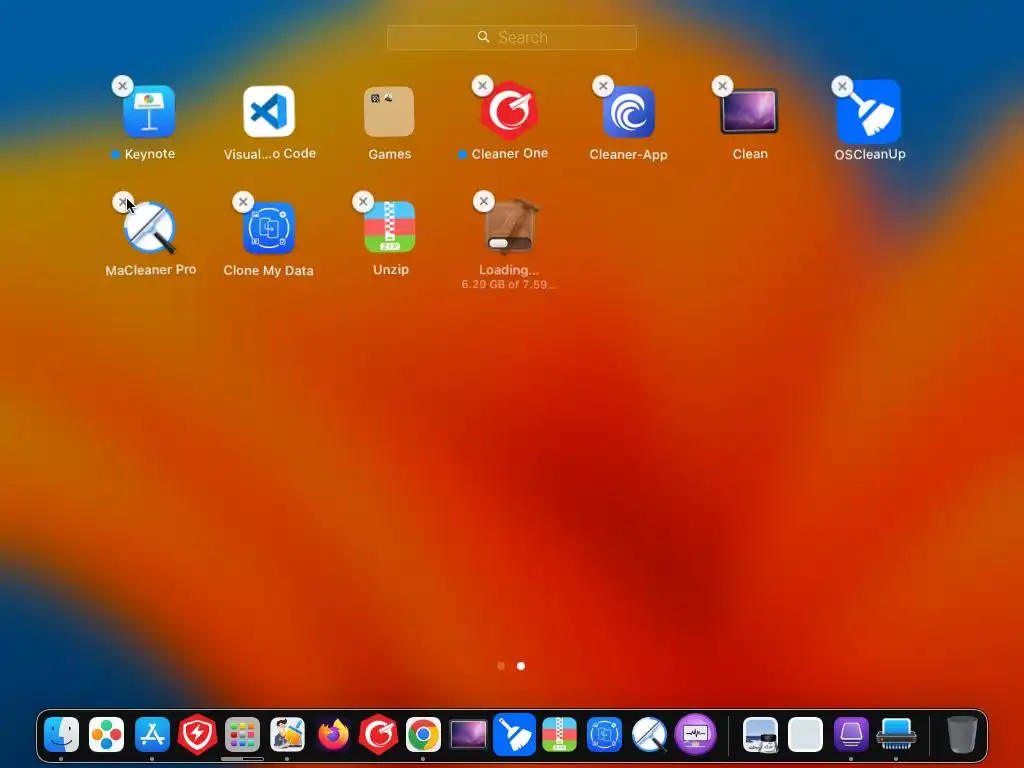
Task: Open Finder from the Dock
Action: click(x=61, y=735)
